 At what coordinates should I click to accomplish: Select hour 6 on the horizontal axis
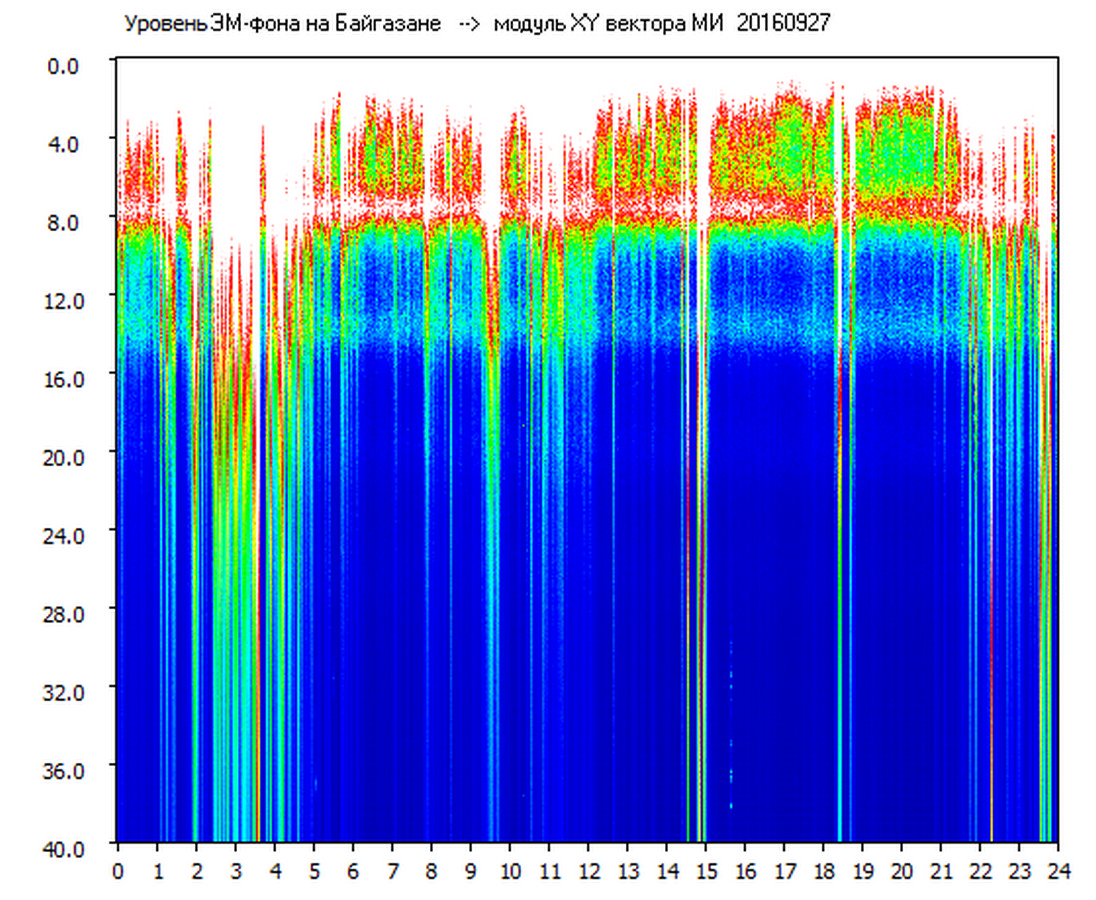pos(353,871)
